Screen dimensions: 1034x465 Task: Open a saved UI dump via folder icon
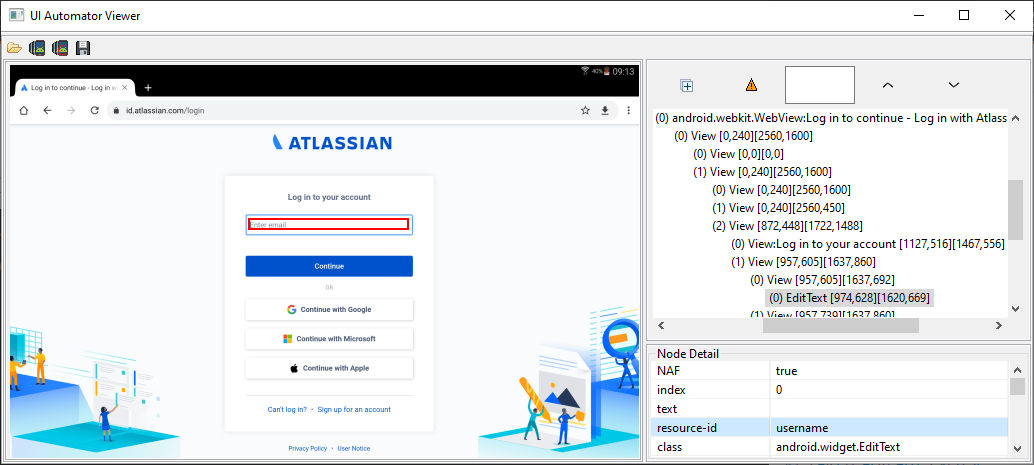pos(15,48)
